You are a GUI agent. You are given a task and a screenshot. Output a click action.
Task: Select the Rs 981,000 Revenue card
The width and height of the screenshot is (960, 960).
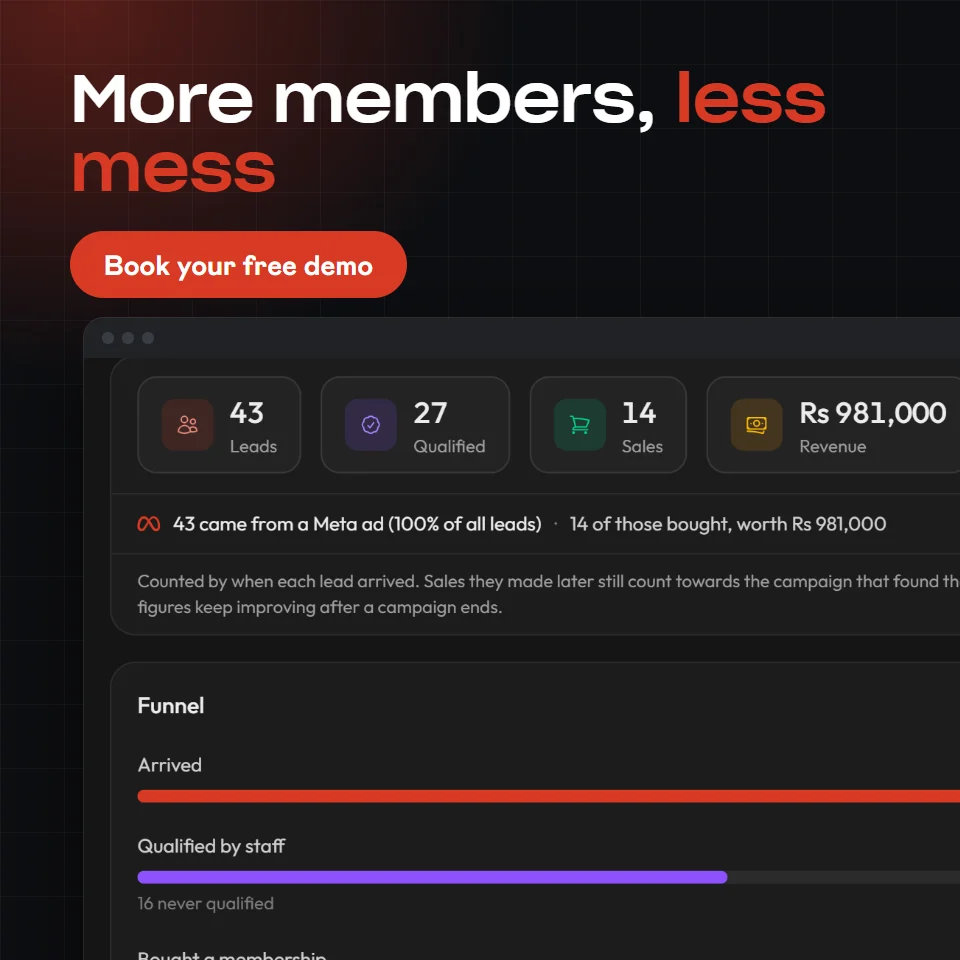(x=833, y=424)
